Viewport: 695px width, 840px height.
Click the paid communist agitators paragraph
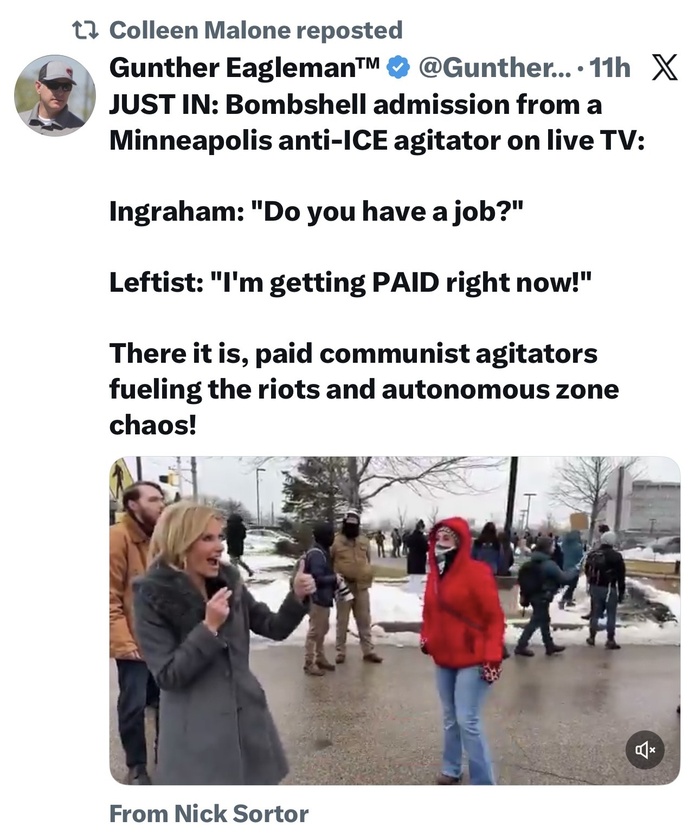pyautogui.click(x=364, y=389)
